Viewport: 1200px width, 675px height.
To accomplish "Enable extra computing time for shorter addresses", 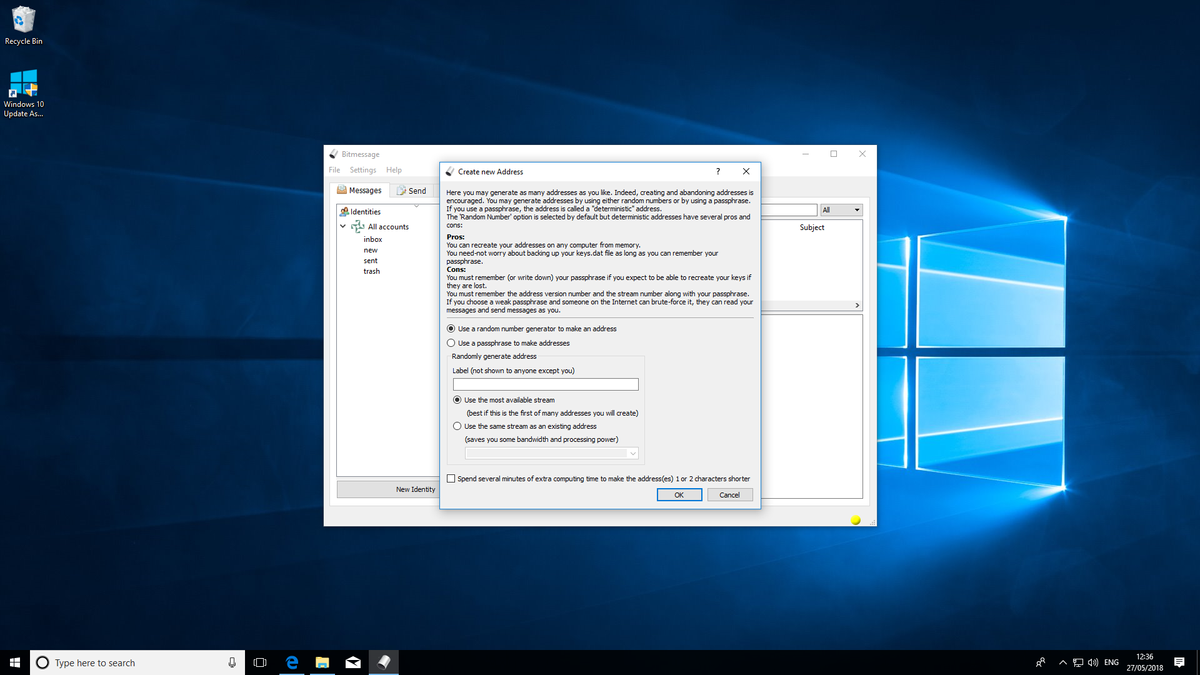I will pyautogui.click(x=450, y=478).
